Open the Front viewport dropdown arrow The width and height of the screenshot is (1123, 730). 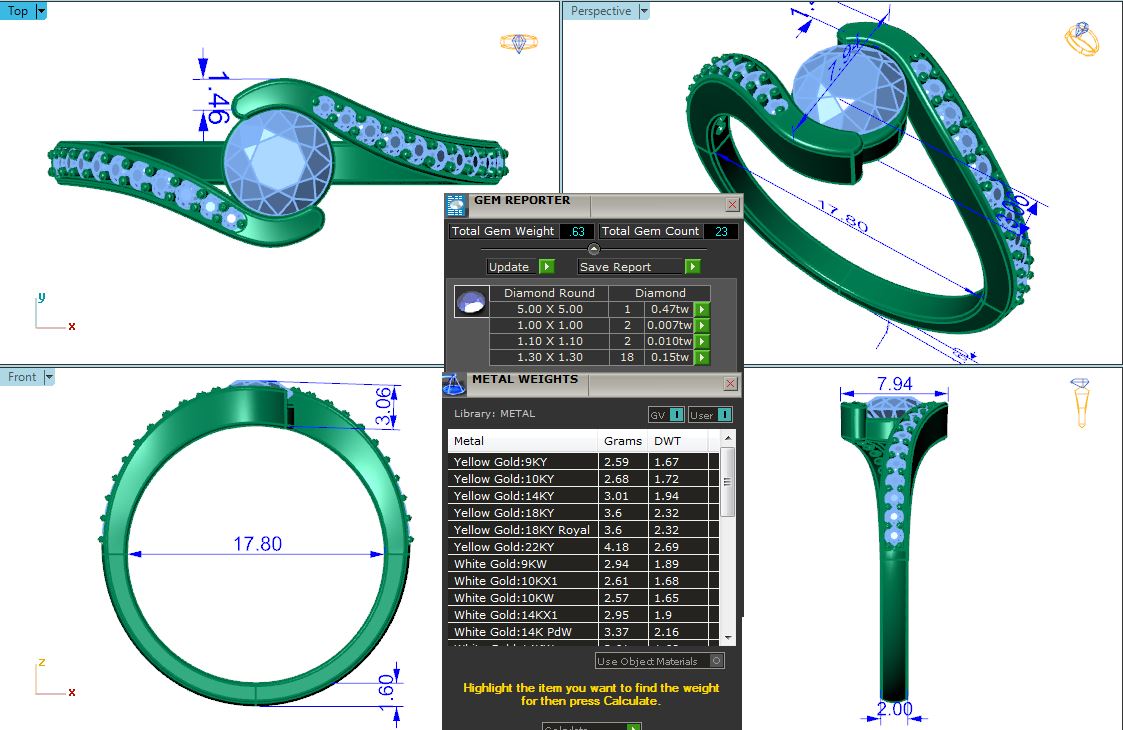[48, 377]
